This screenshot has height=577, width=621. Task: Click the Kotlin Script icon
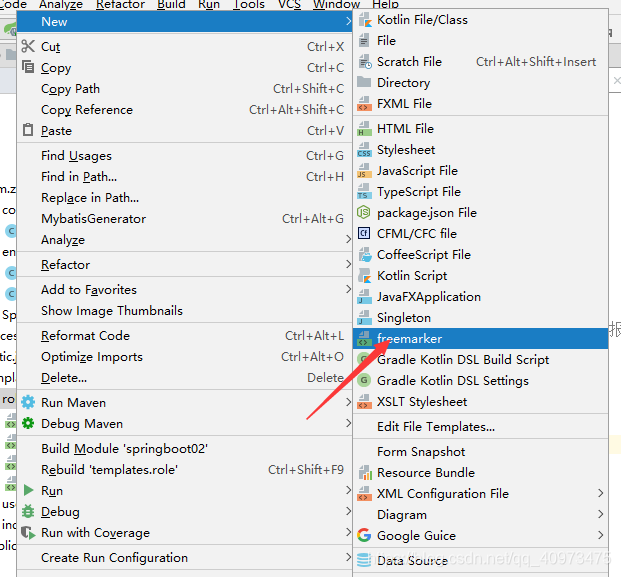click(x=364, y=276)
